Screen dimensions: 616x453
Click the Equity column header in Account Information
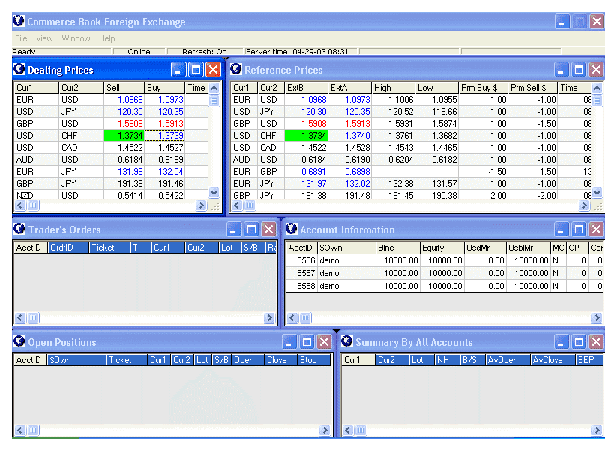[440, 246]
